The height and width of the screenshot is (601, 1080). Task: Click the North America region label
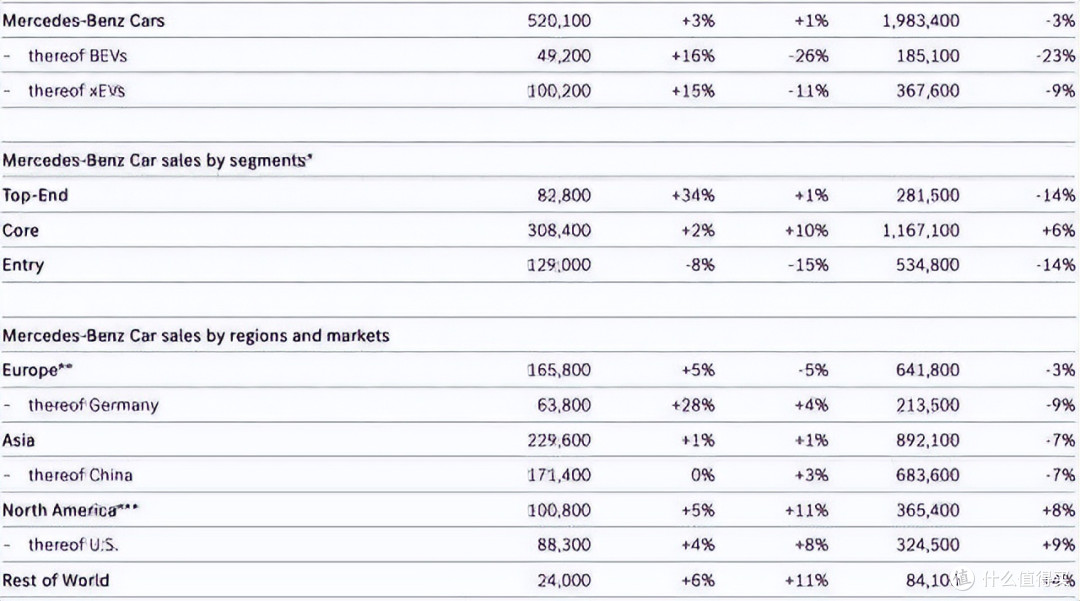[70, 510]
